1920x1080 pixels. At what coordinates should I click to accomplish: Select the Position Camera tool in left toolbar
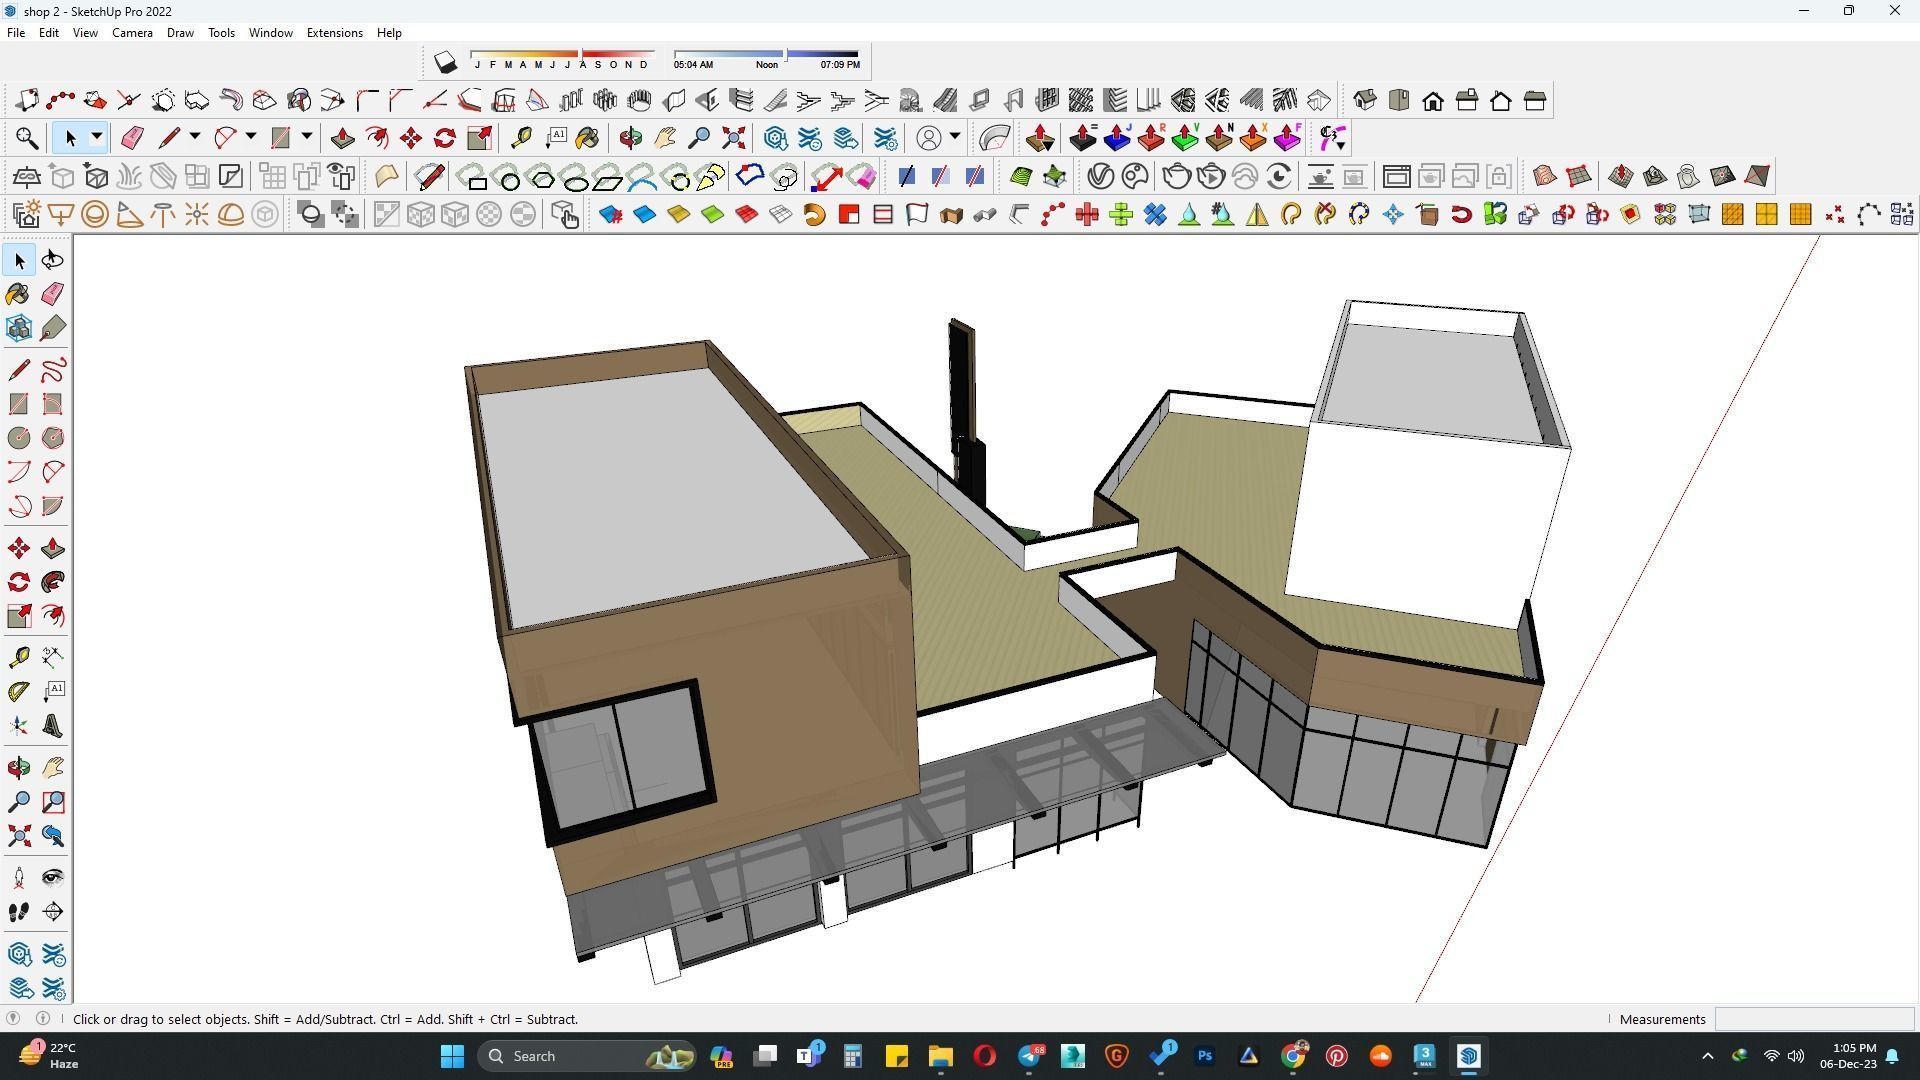[19, 878]
